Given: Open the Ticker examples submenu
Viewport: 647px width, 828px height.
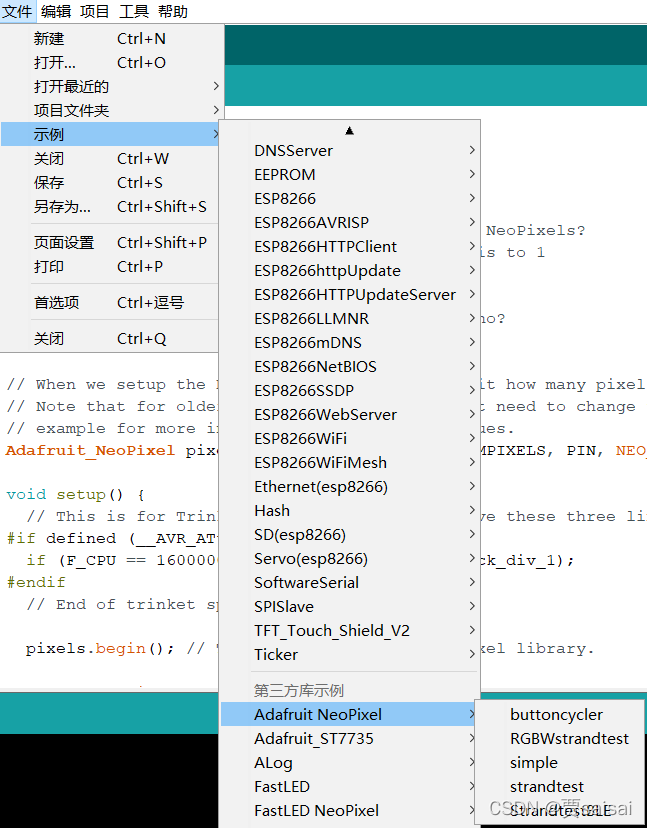Looking at the screenshot, I should [x=350, y=654].
